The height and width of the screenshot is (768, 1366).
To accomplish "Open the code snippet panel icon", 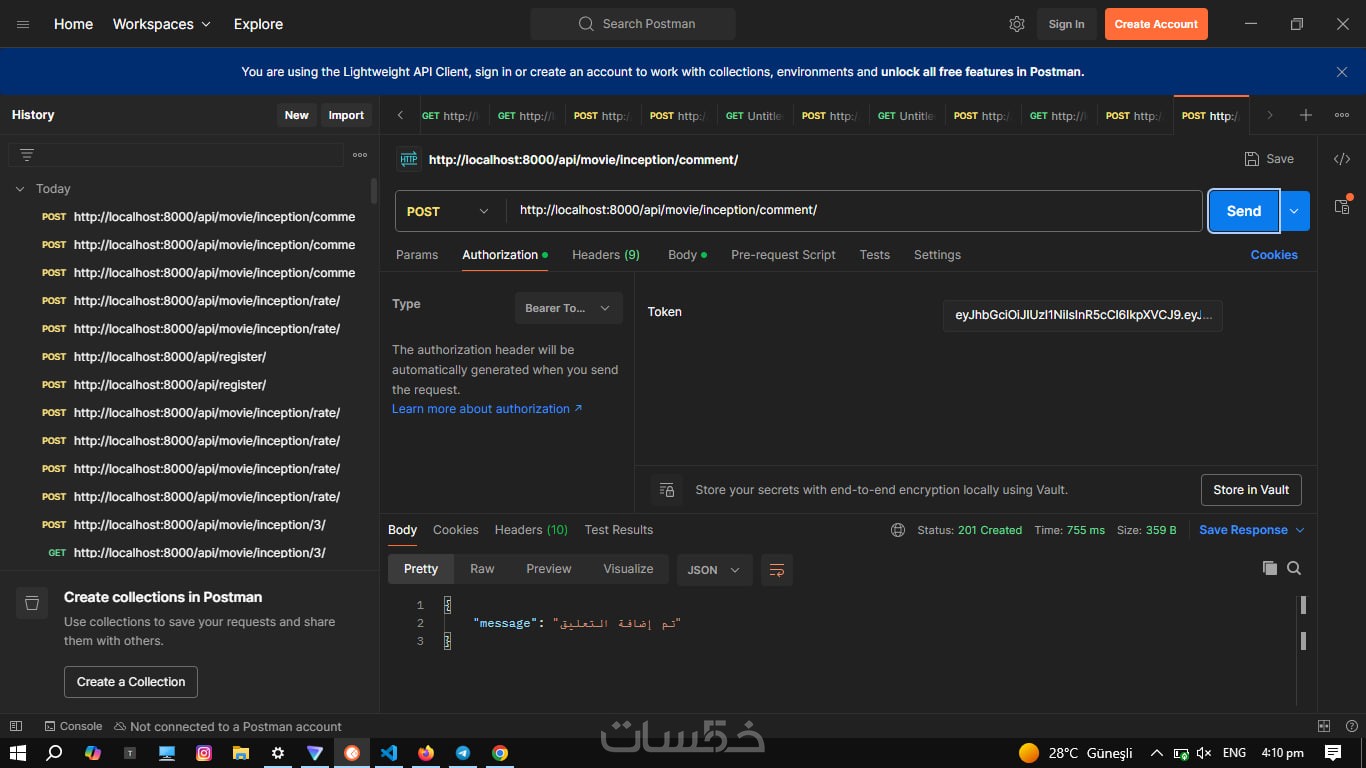I will 1342,159.
